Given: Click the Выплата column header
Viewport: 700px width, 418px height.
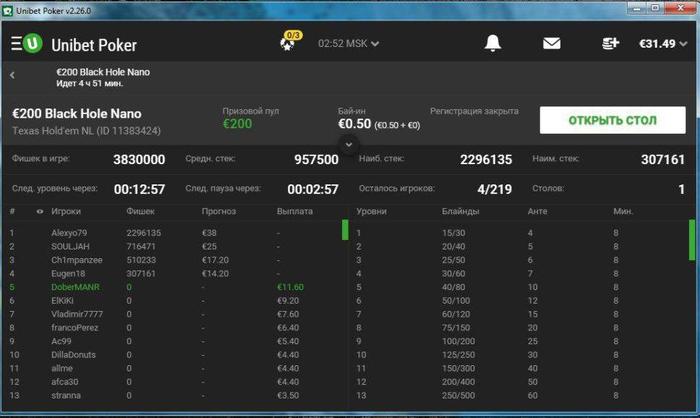Looking at the screenshot, I should (295, 212).
